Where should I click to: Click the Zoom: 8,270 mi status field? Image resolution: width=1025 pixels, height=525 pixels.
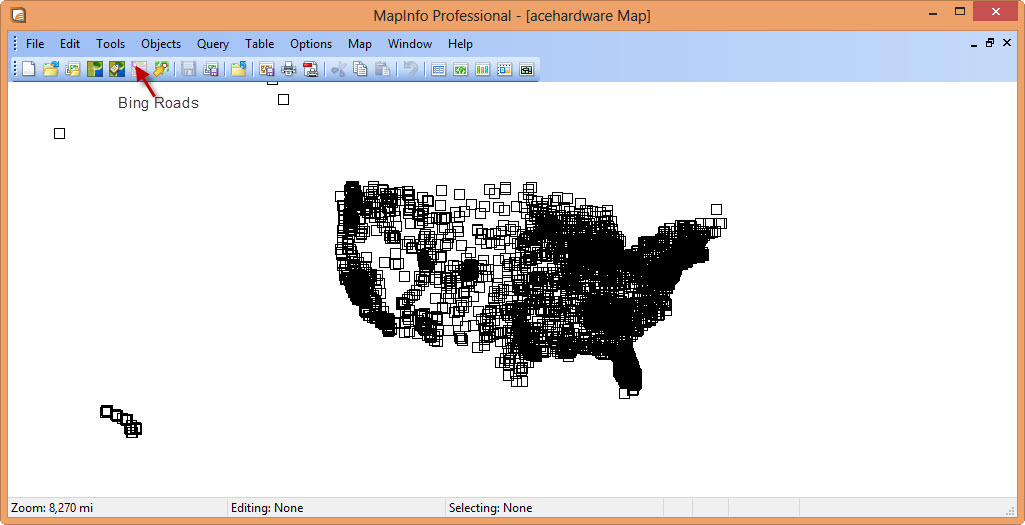click(118, 508)
